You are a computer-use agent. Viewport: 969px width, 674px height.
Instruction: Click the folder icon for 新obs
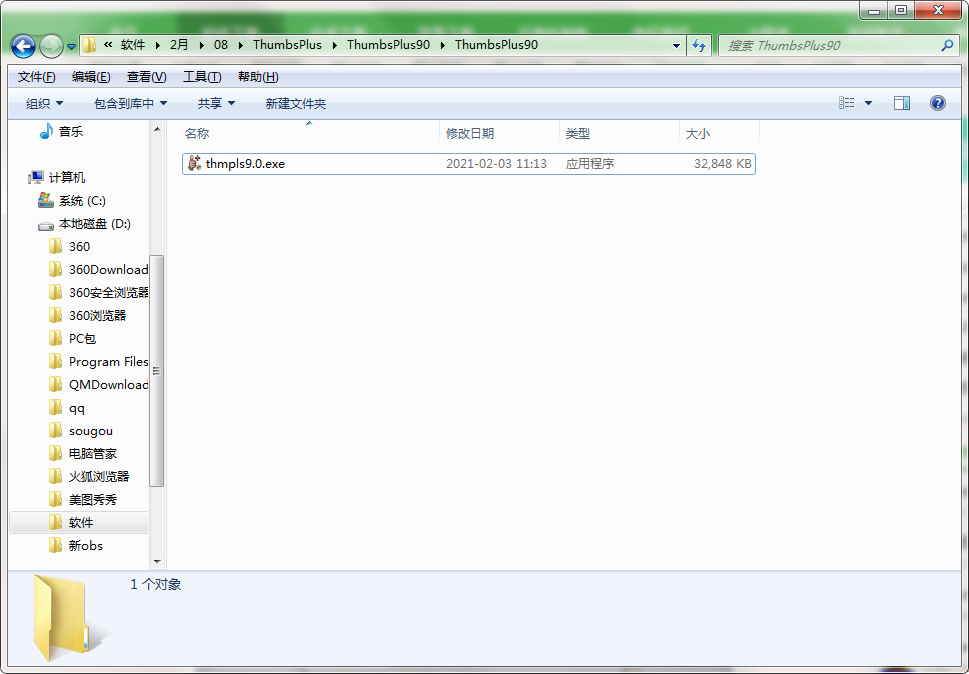coord(56,545)
